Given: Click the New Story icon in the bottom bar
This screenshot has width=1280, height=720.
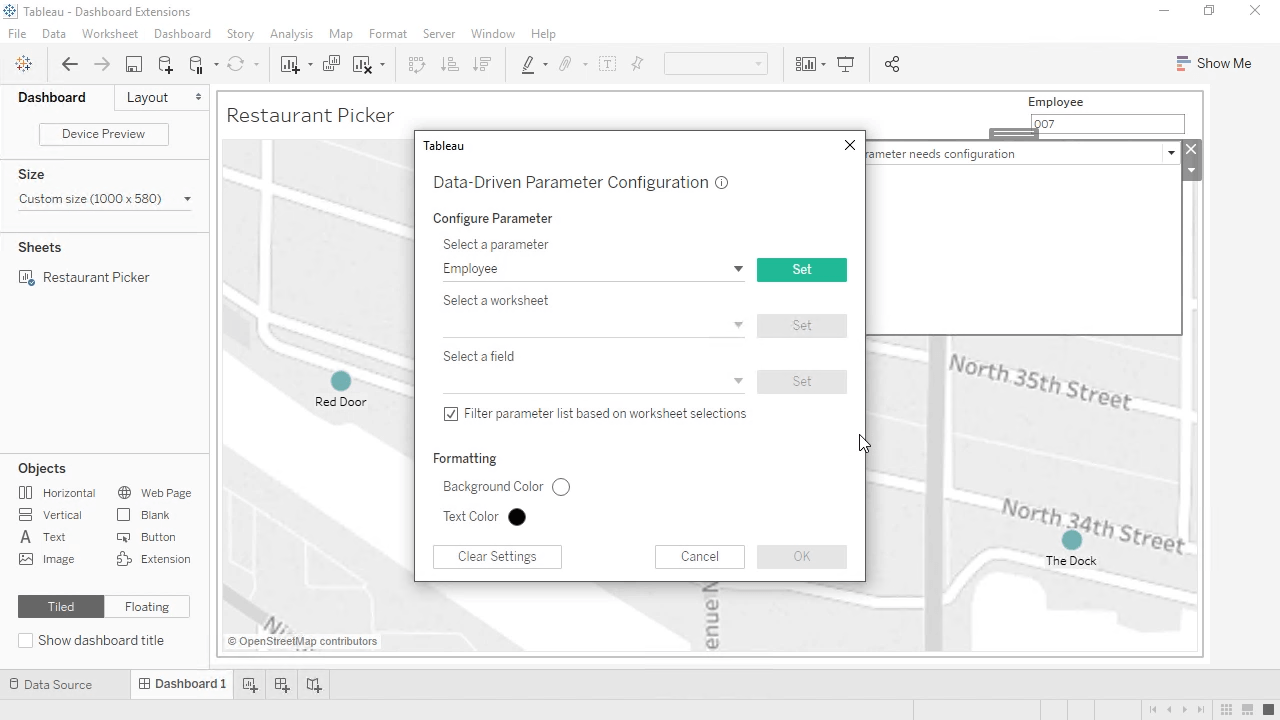Looking at the screenshot, I should (x=314, y=684).
